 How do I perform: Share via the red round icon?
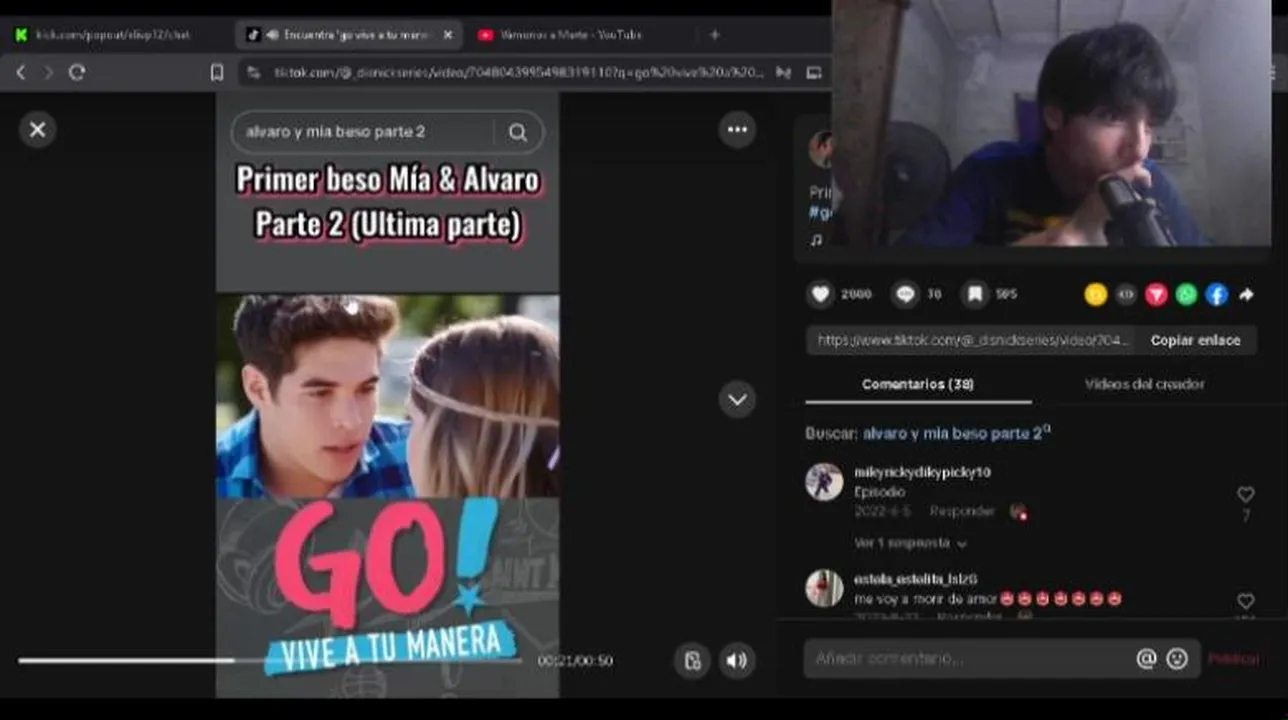pos(1156,294)
